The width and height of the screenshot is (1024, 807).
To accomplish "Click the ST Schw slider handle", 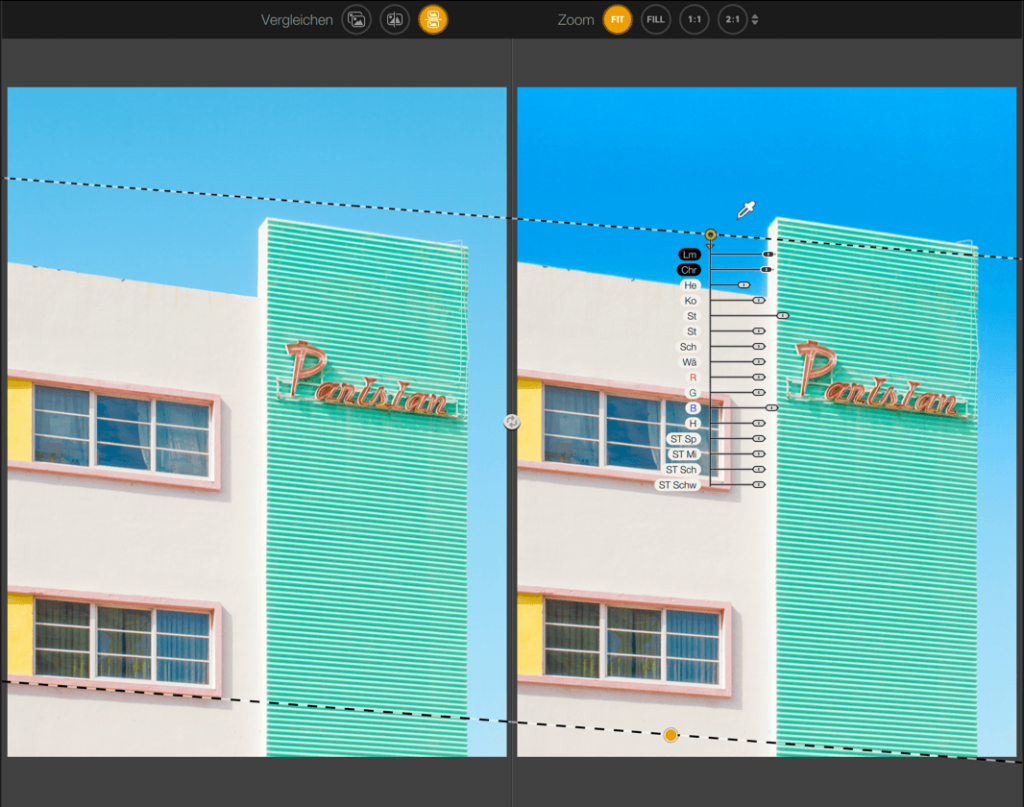I will click(758, 484).
